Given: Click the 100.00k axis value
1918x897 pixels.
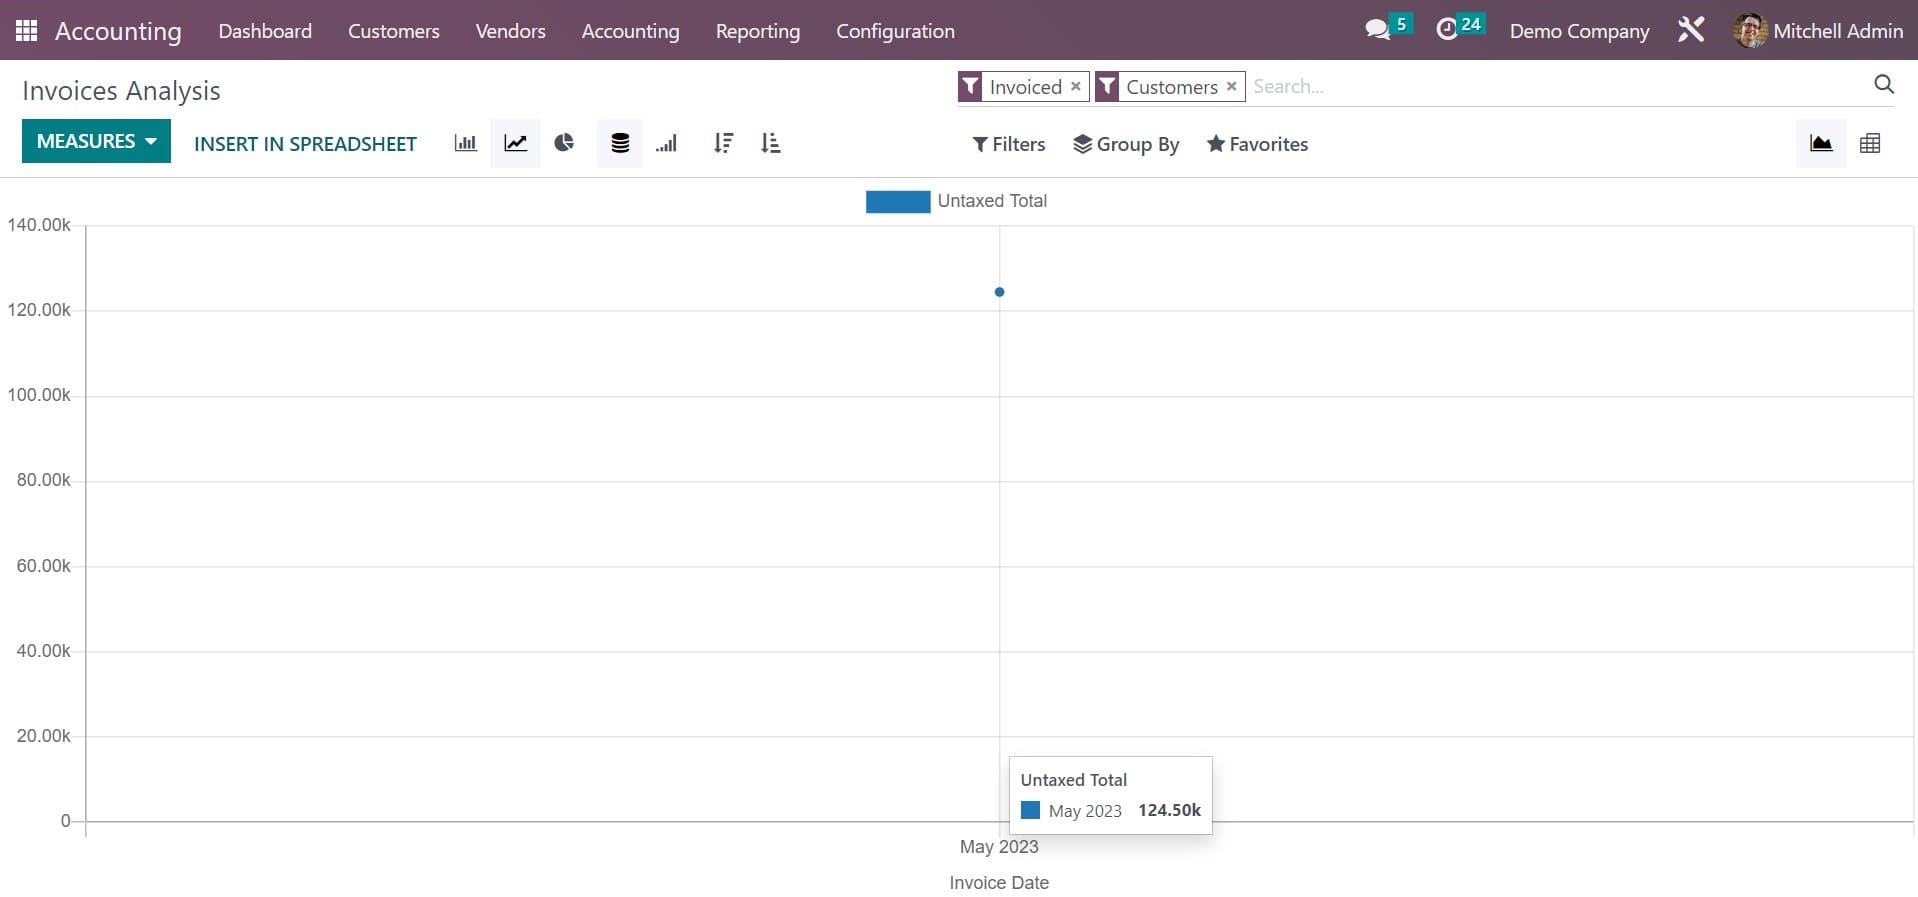Looking at the screenshot, I should coord(39,395).
